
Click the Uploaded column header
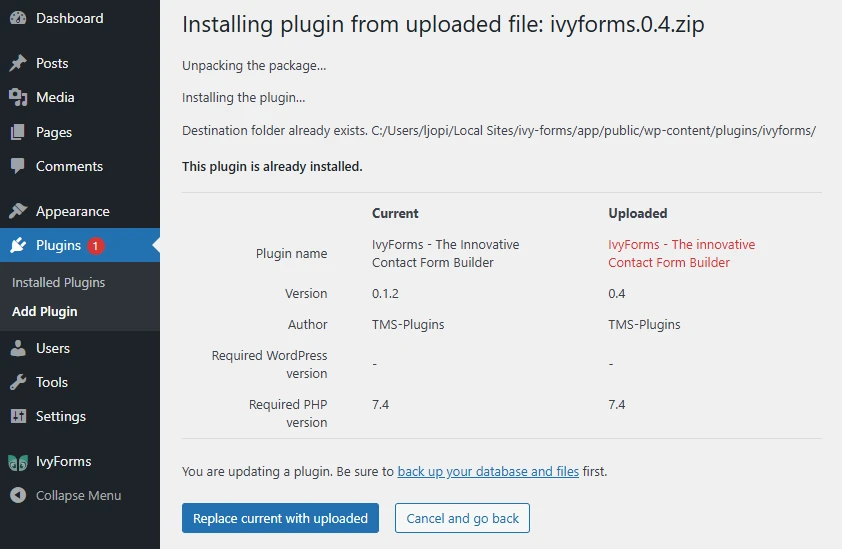[x=637, y=213]
